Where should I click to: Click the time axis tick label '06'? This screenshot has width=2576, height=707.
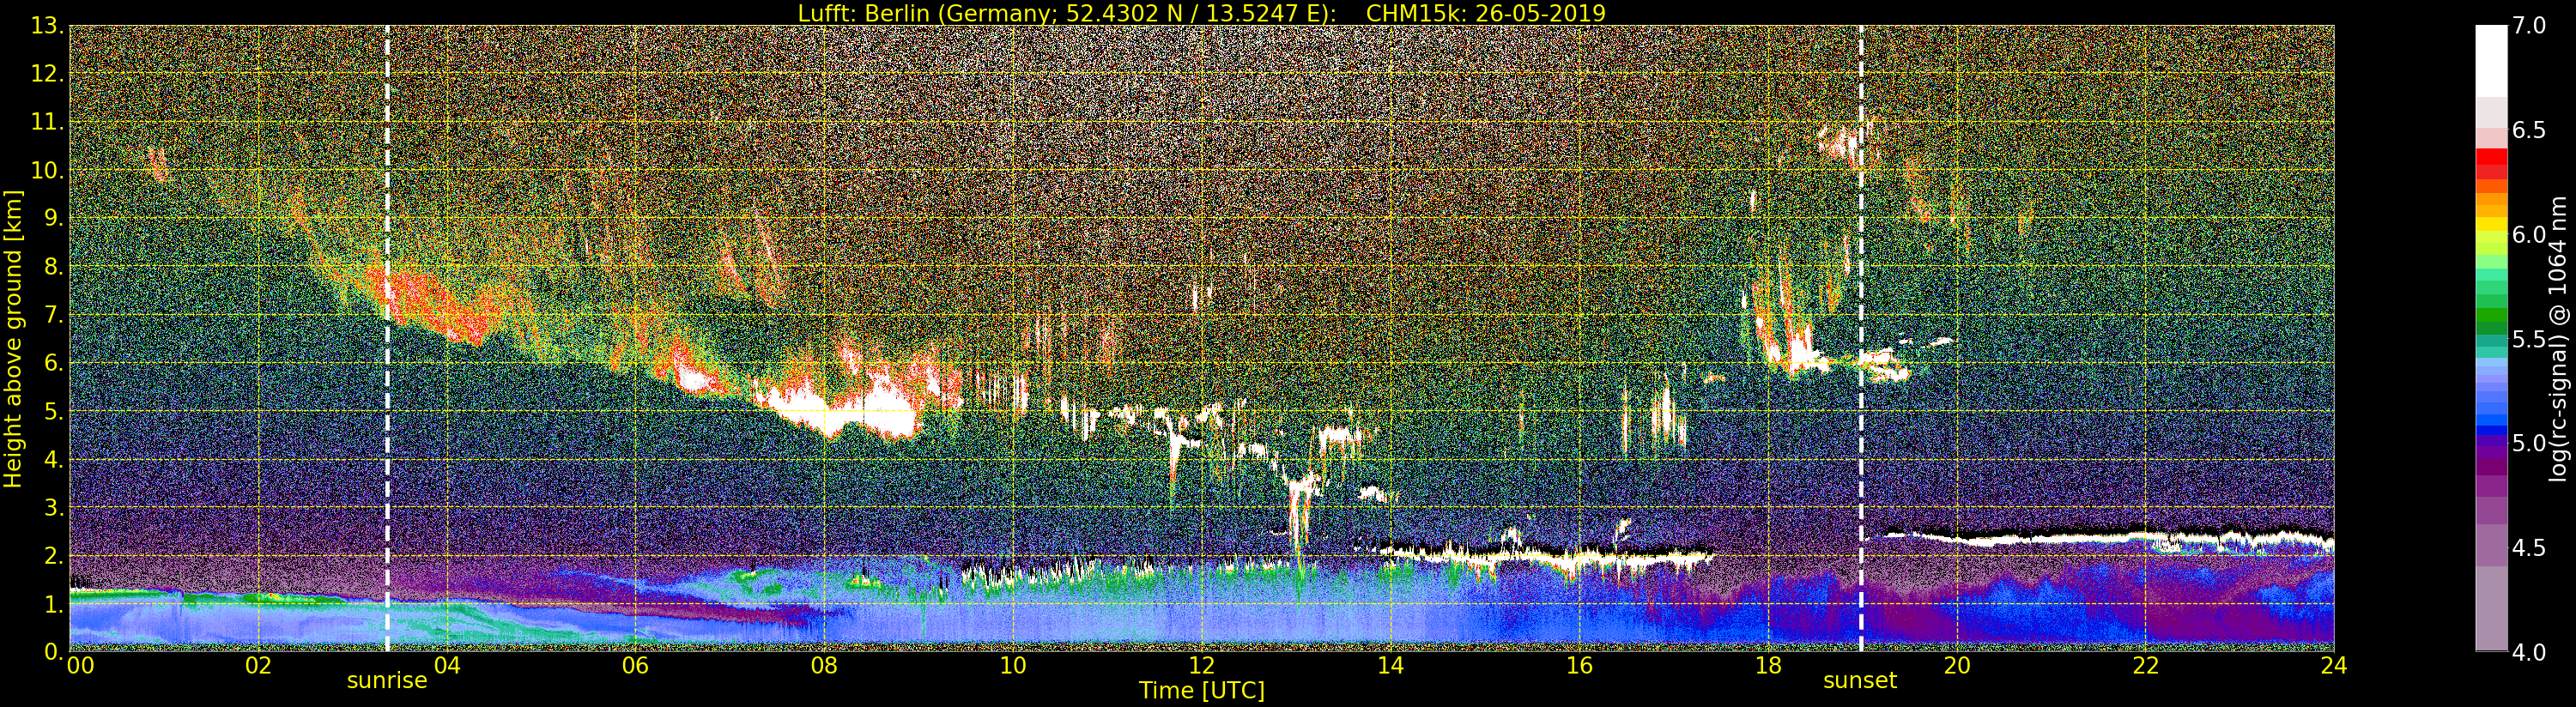[635, 666]
